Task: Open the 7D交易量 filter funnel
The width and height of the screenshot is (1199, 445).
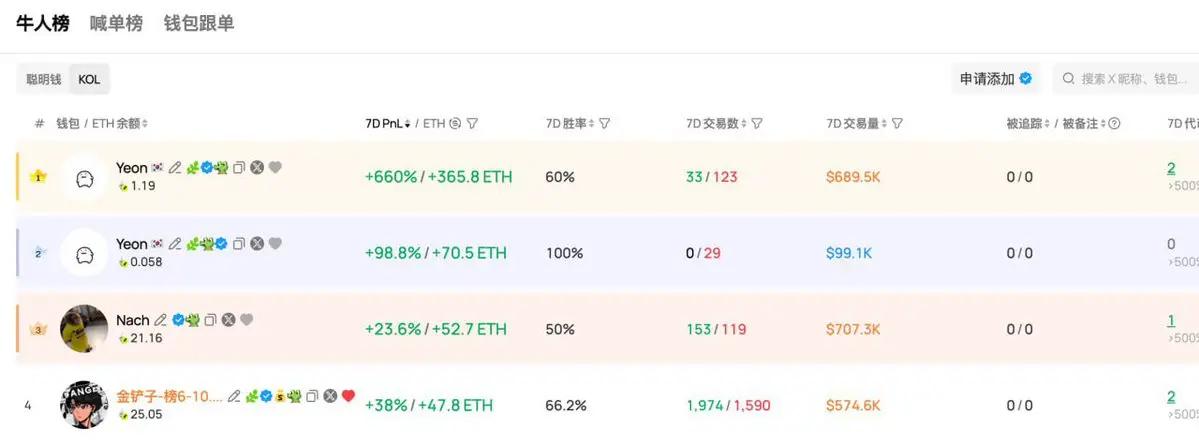Action: point(898,123)
